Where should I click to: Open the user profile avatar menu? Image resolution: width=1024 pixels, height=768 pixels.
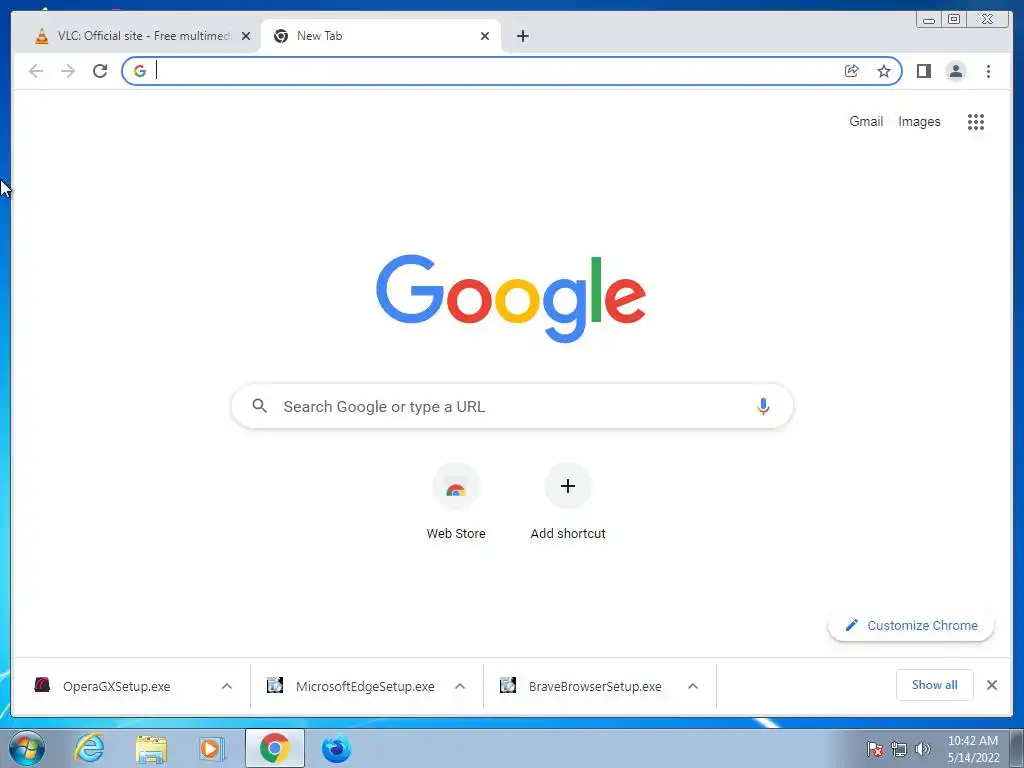[955, 71]
